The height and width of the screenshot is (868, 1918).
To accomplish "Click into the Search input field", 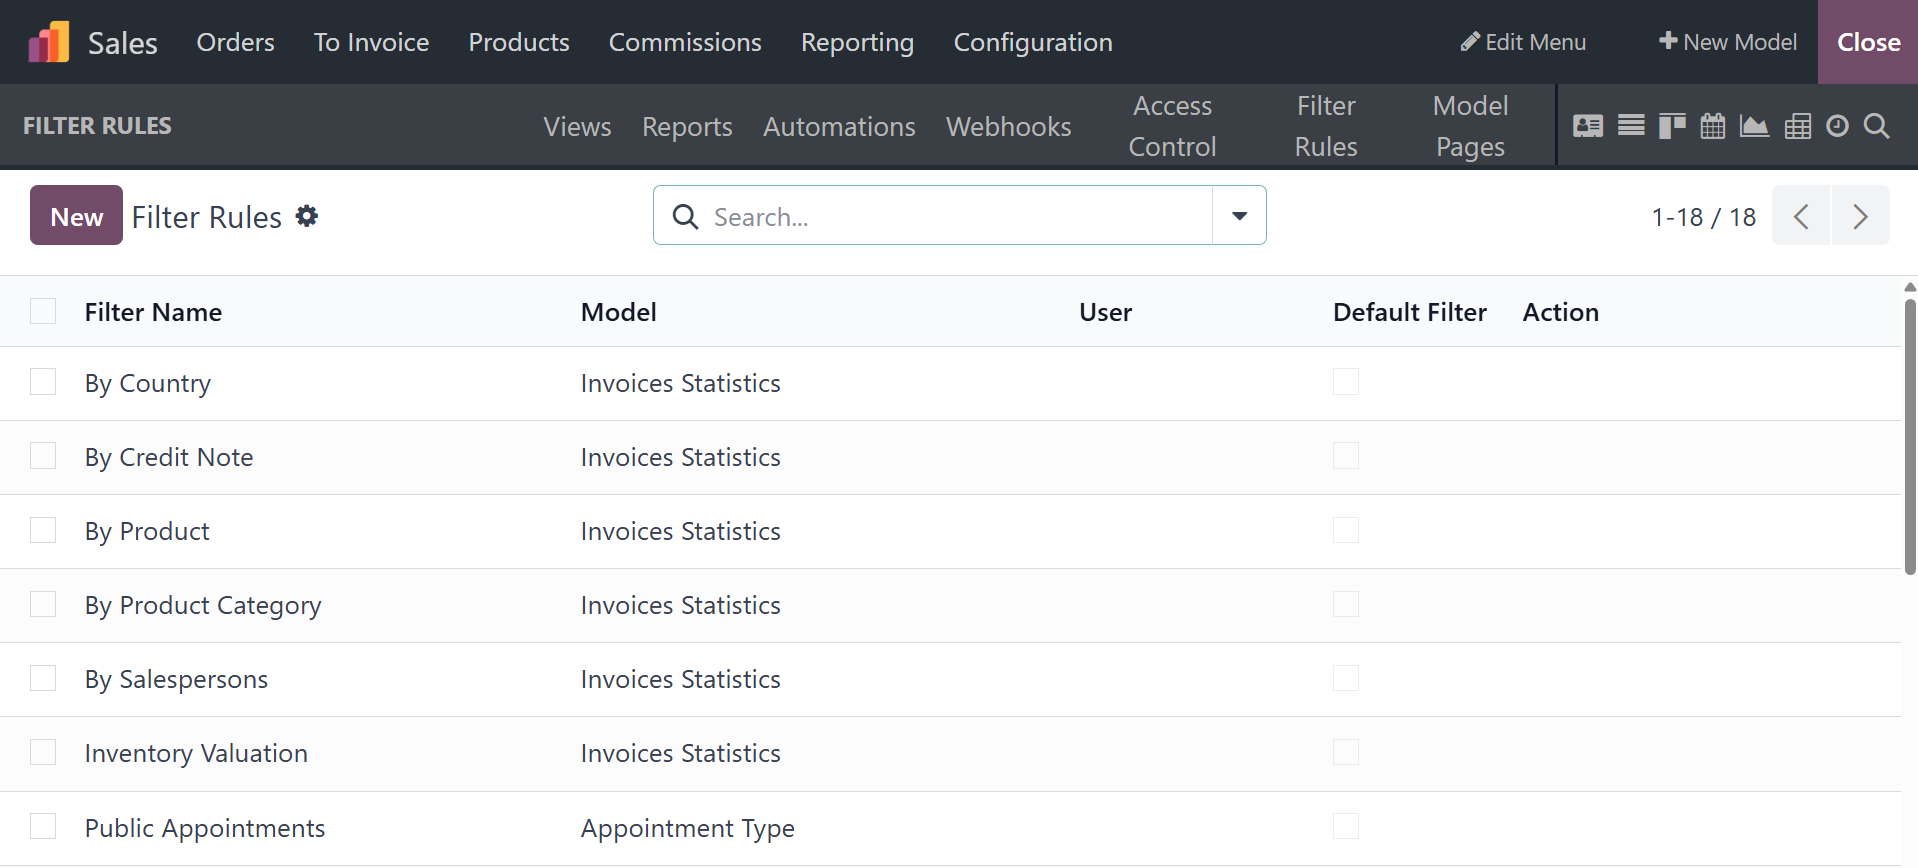I will (x=955, y=216).
